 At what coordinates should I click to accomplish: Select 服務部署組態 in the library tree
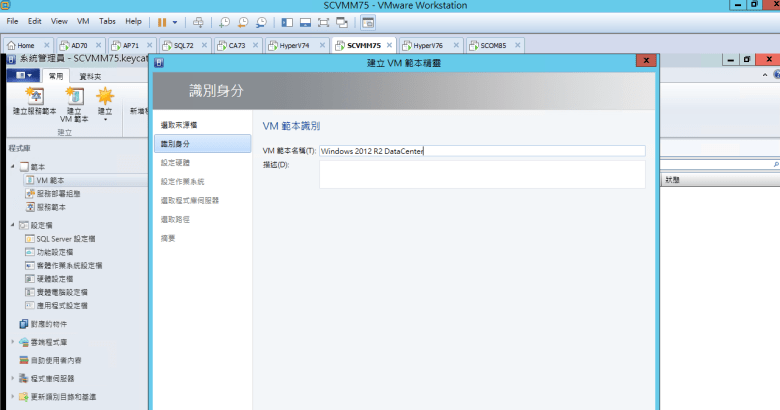click(57, 193)
